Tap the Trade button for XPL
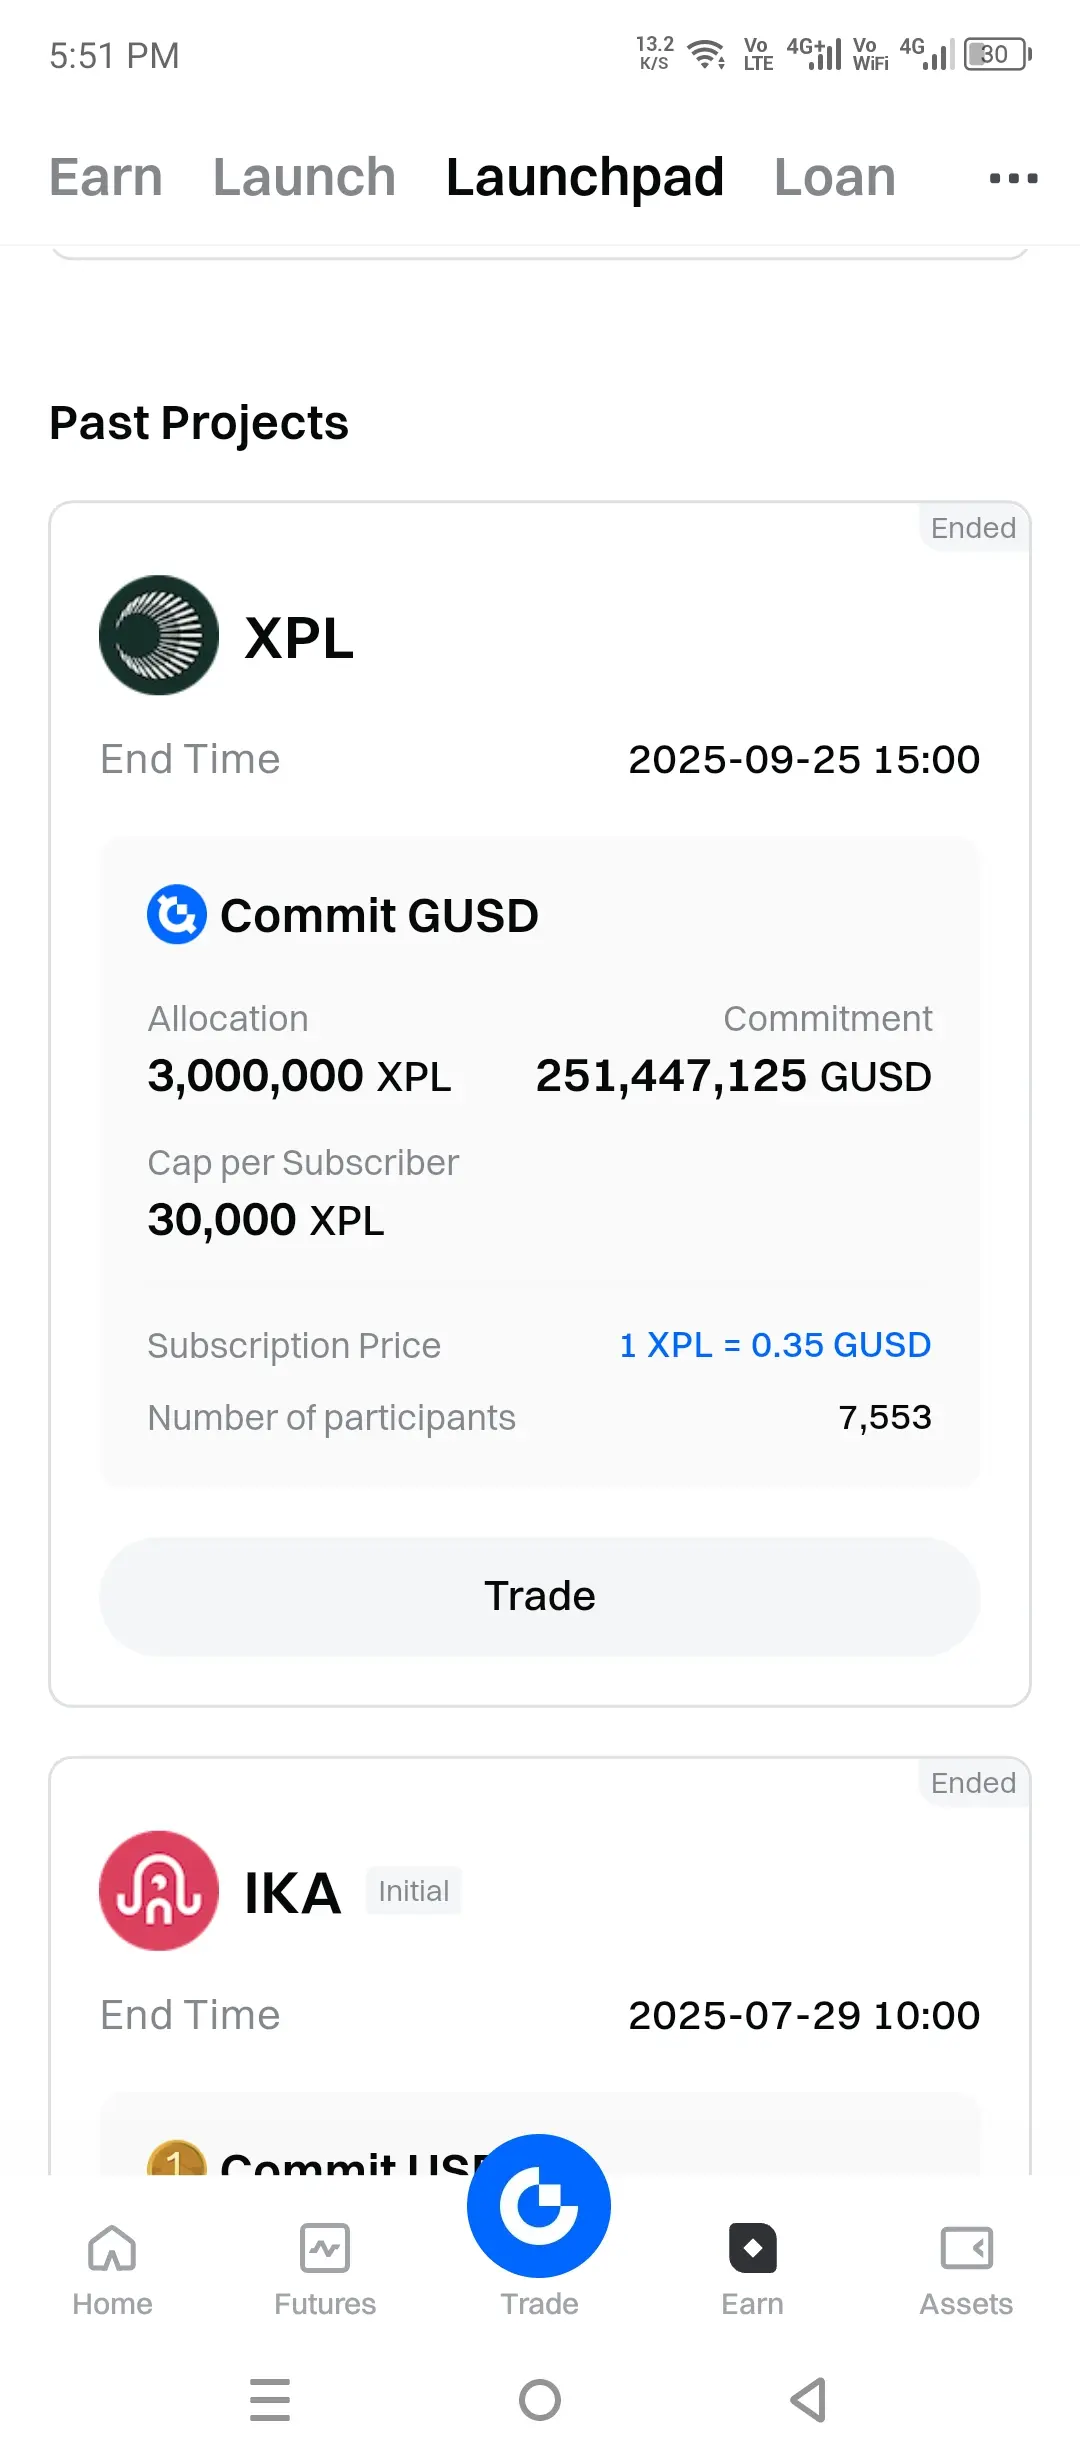 540,1596
